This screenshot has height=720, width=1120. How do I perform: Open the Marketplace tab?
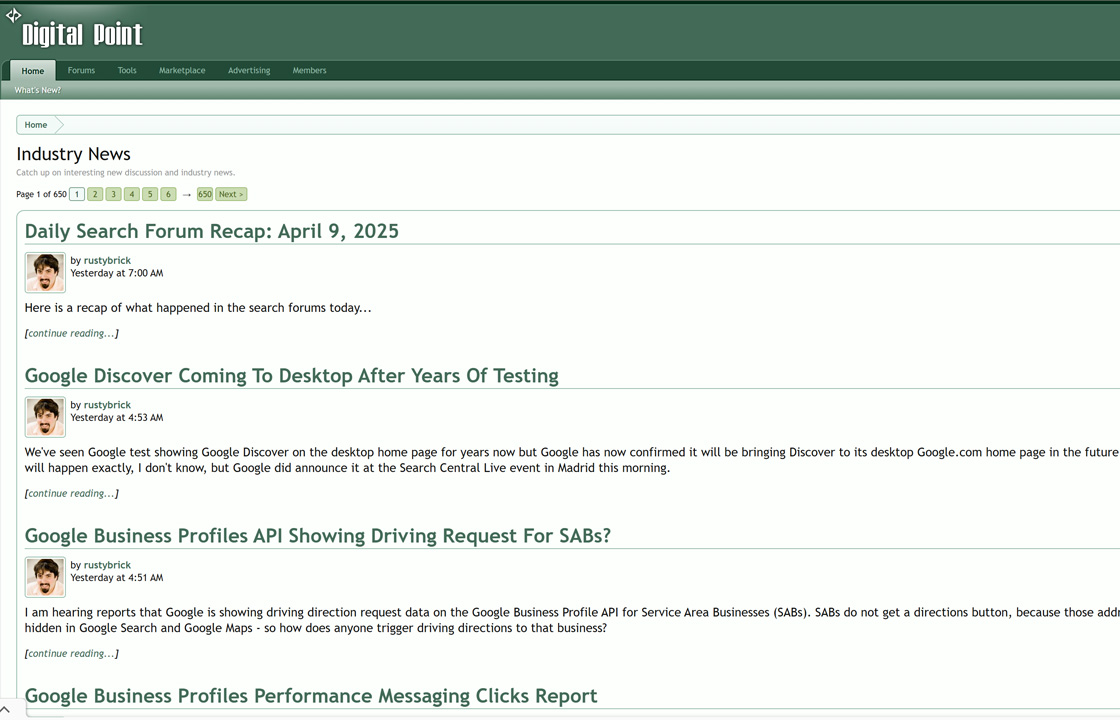(182, 71)
